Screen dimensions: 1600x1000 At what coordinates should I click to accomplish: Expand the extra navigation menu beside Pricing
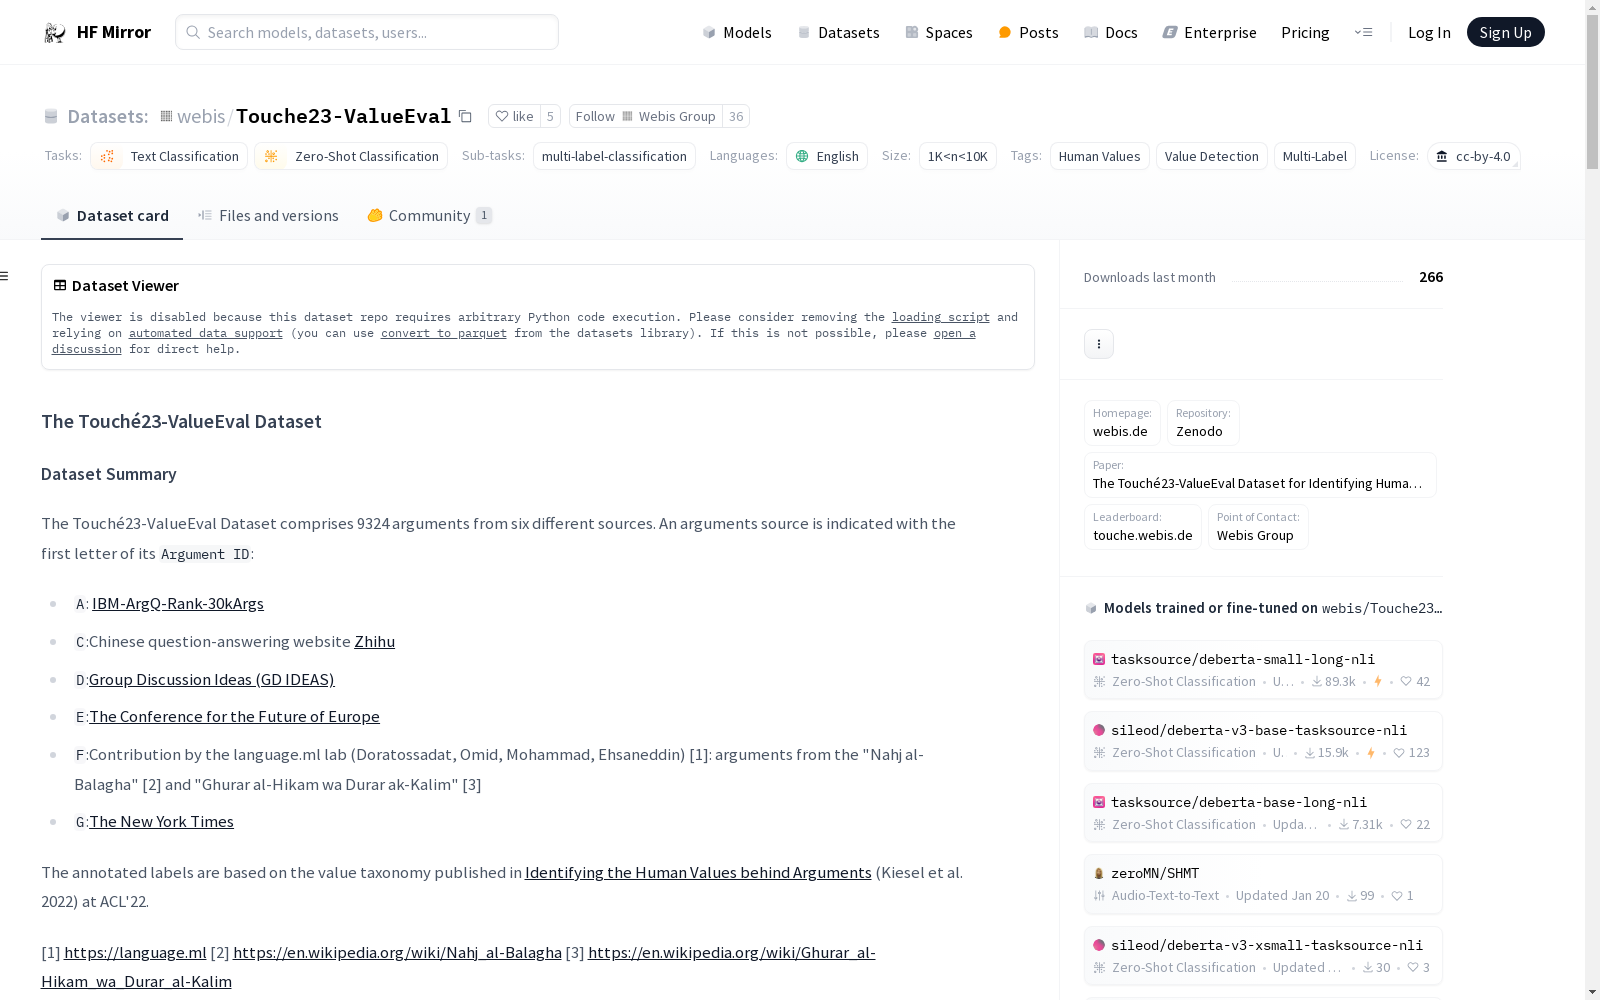click(1363, 32)
